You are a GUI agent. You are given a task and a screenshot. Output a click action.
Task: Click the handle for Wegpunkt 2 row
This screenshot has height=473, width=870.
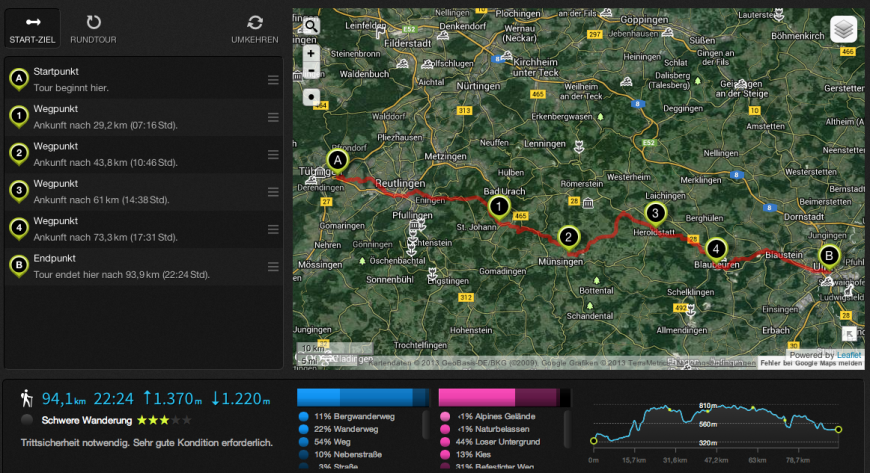pos(273,154)
